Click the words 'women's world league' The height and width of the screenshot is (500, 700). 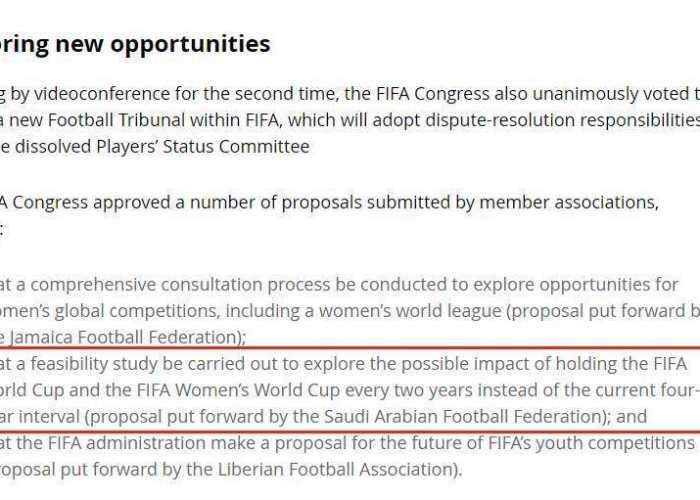click(410, 311)
